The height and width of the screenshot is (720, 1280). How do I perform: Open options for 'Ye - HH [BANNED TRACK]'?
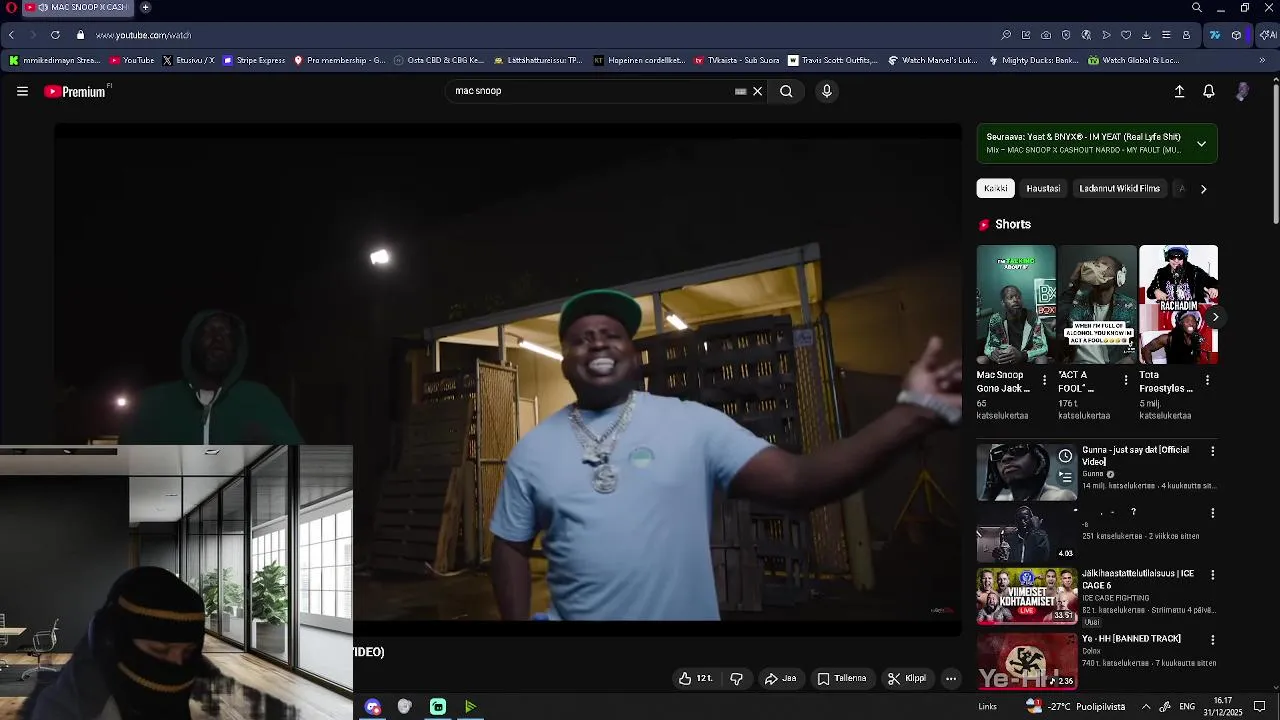(x=1212, y=640)
